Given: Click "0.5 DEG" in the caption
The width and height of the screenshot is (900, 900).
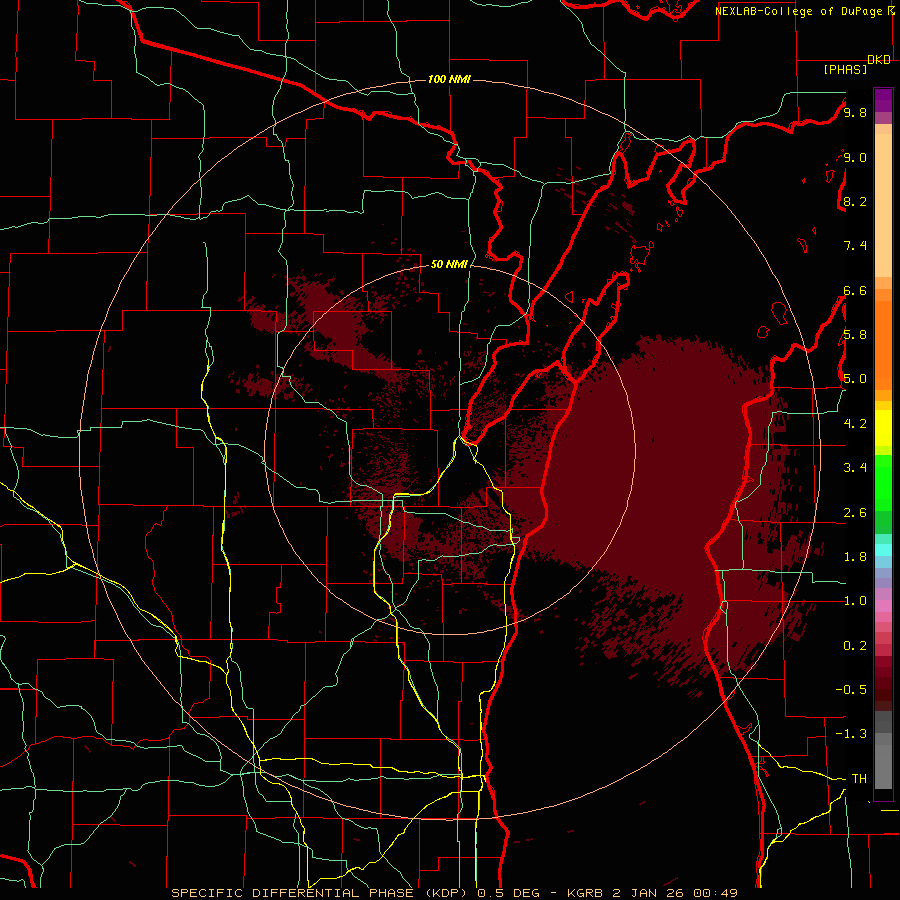Looking at the screenshot, I should pos(508,893).
